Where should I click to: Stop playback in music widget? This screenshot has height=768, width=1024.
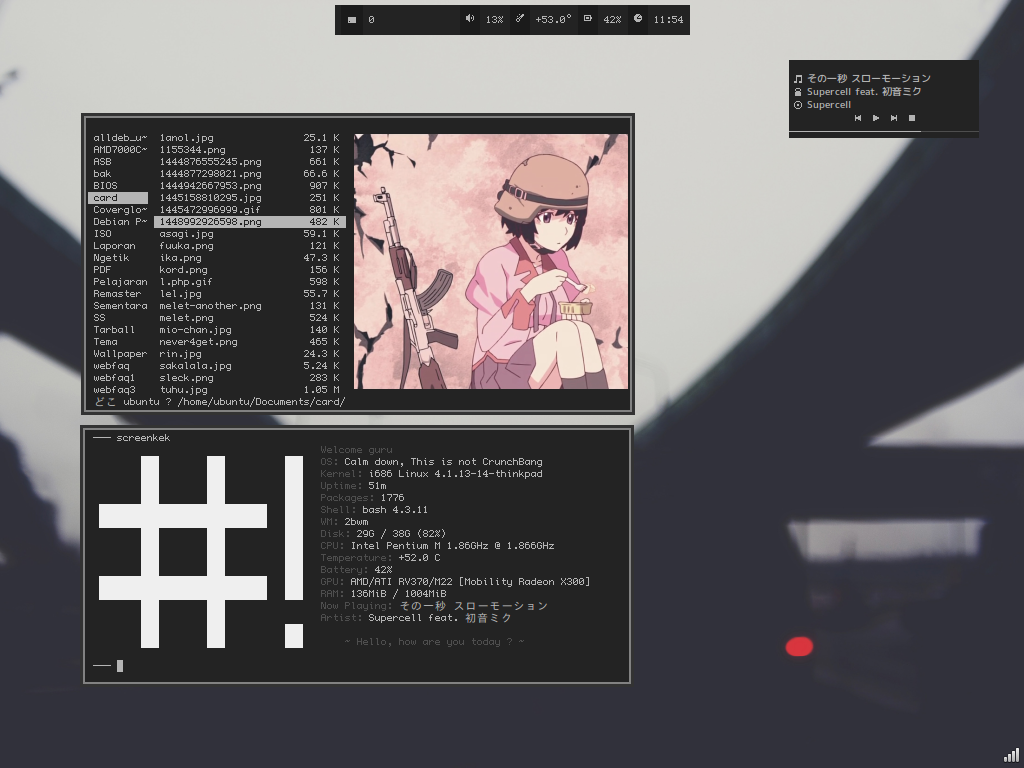pyautogui.click(x=912, y=118)
